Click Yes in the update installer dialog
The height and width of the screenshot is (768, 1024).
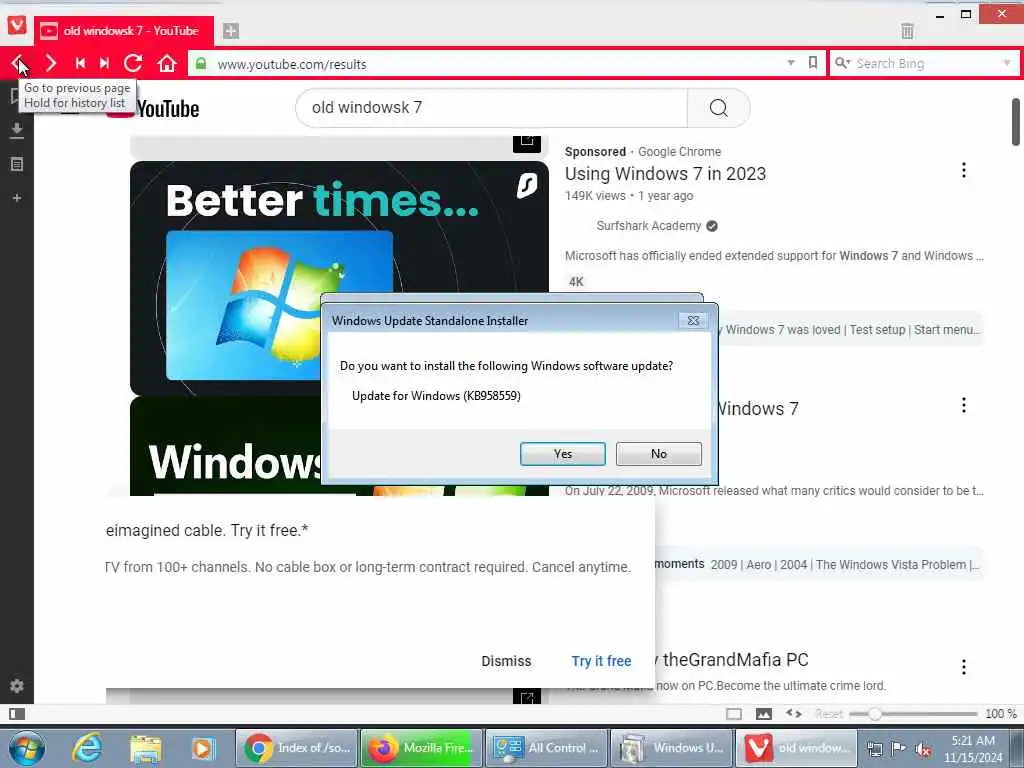click(562, 454)
